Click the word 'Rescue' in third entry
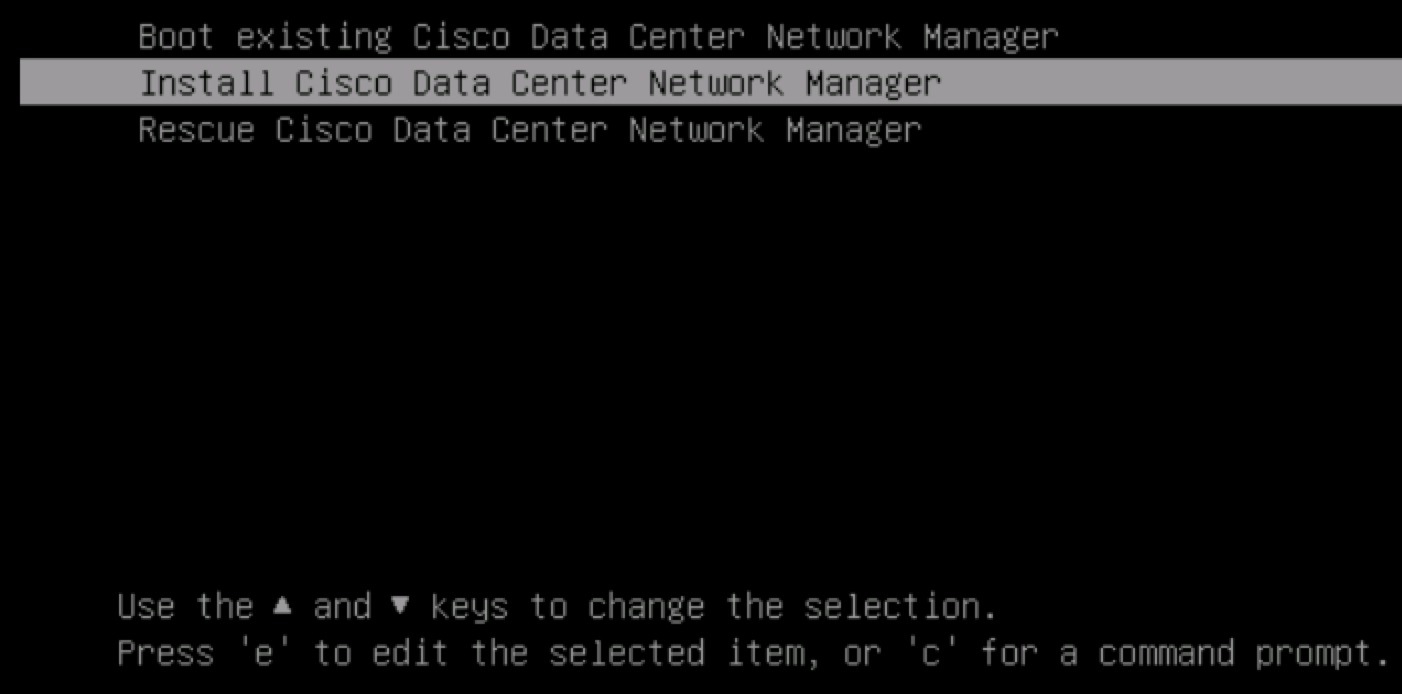This screenshot has width=1402, height=694. point(198,130)
